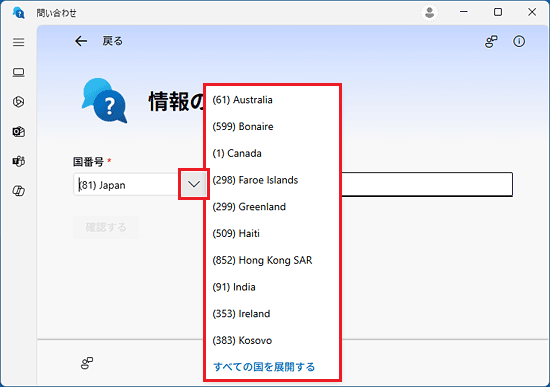
Task: Select (298) Faroe Islands from the list
Action: [x=273, y=180]
